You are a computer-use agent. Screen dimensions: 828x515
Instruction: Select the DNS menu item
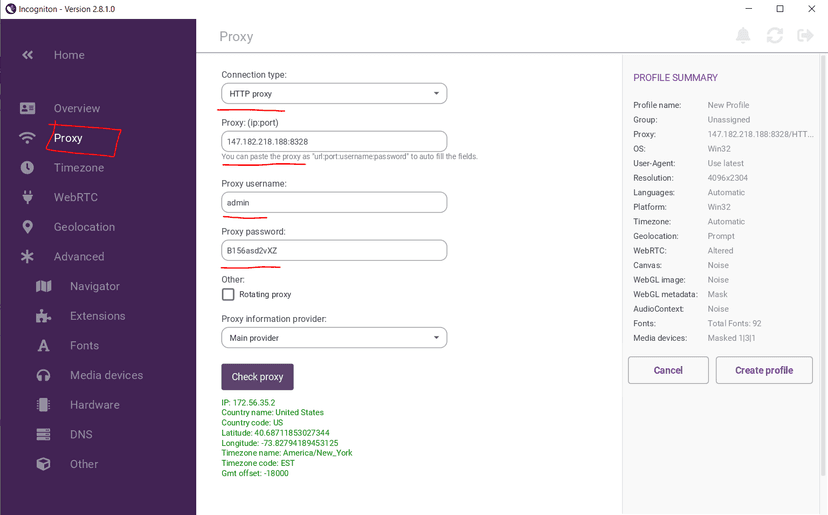tap(80, 435)
